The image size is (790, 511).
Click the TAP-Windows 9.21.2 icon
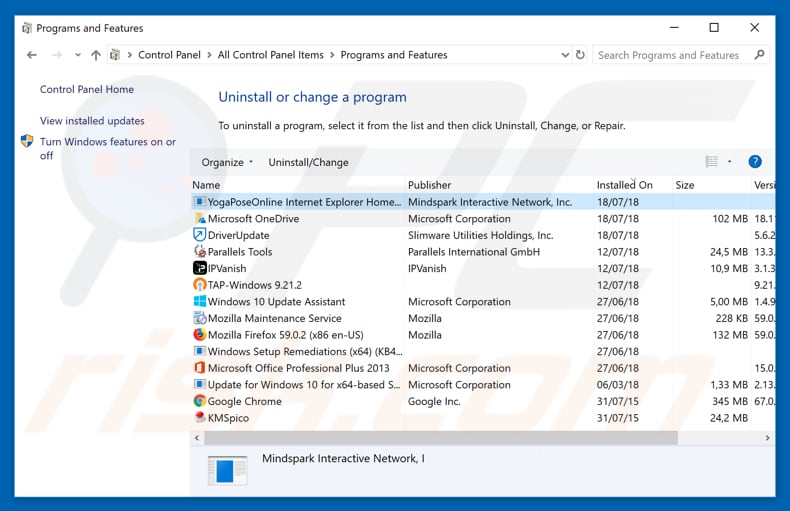[x=200, y=285]
